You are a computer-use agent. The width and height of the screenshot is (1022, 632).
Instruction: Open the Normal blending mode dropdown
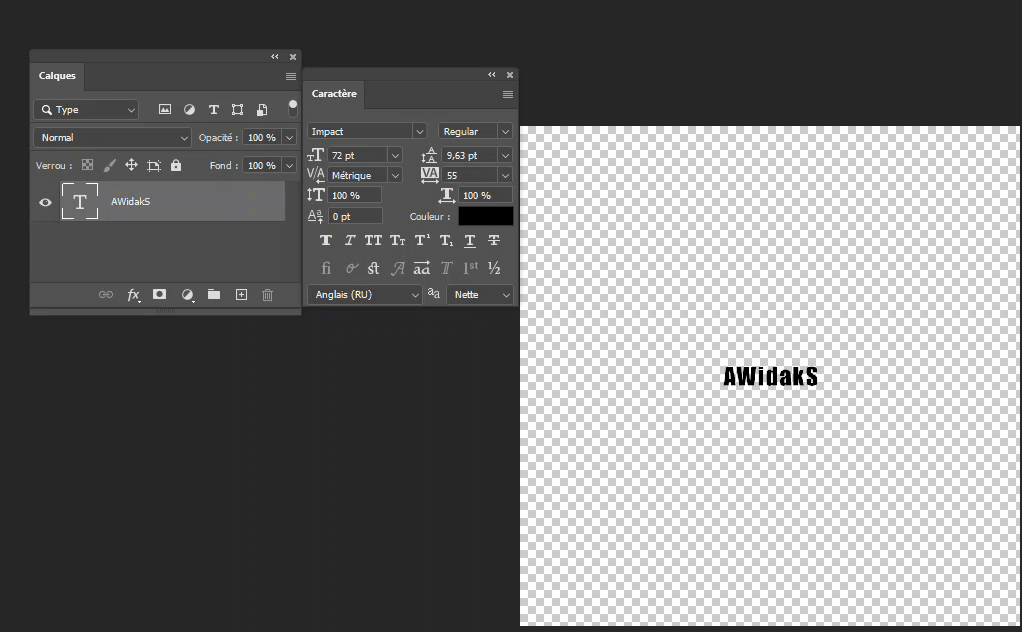[112, 138]
